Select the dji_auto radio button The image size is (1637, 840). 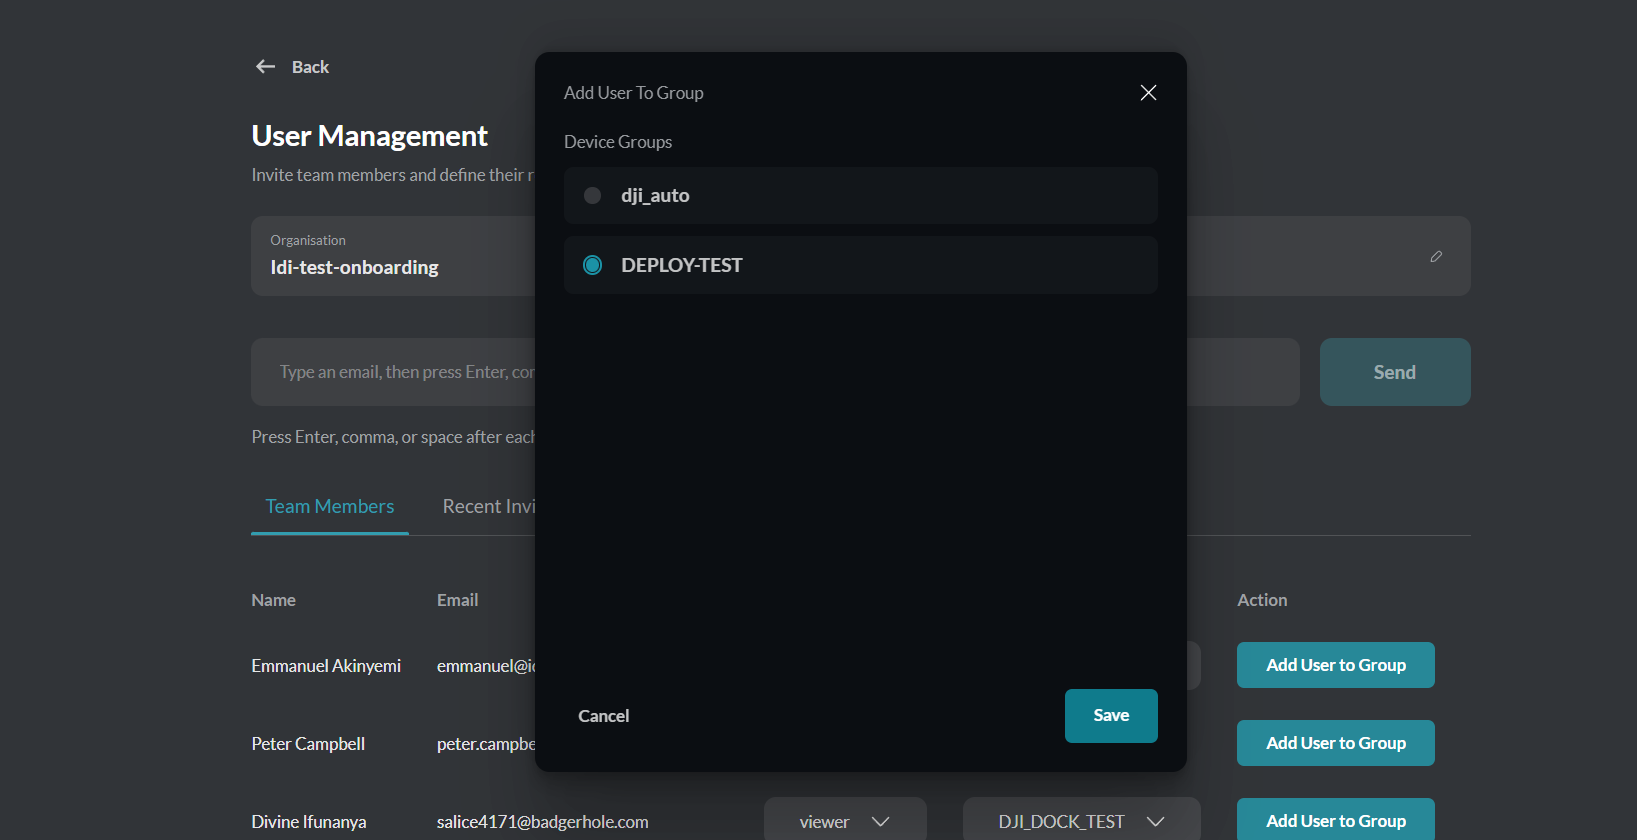tap(593, 196)
